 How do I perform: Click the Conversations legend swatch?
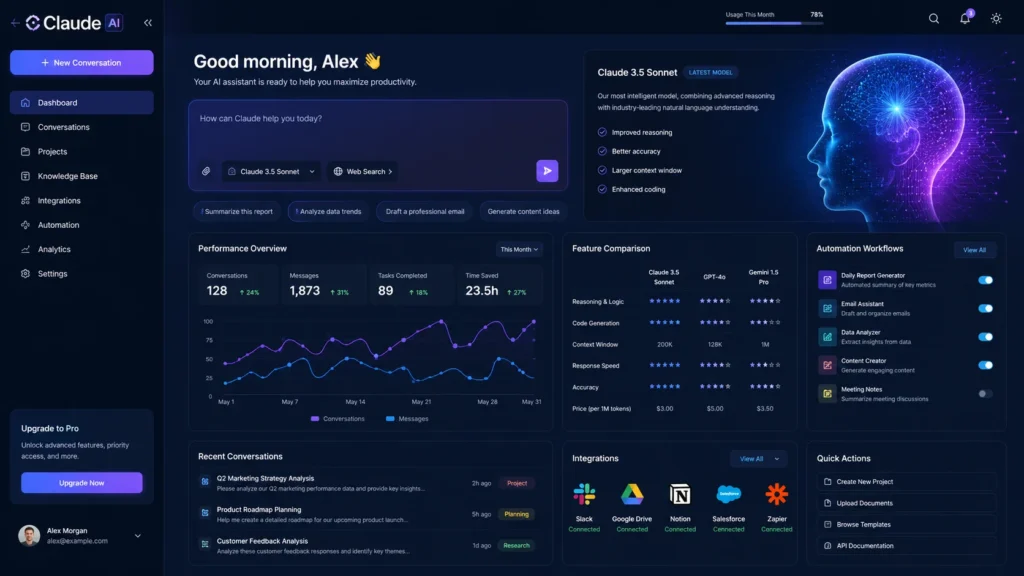(x=315, y=419)
